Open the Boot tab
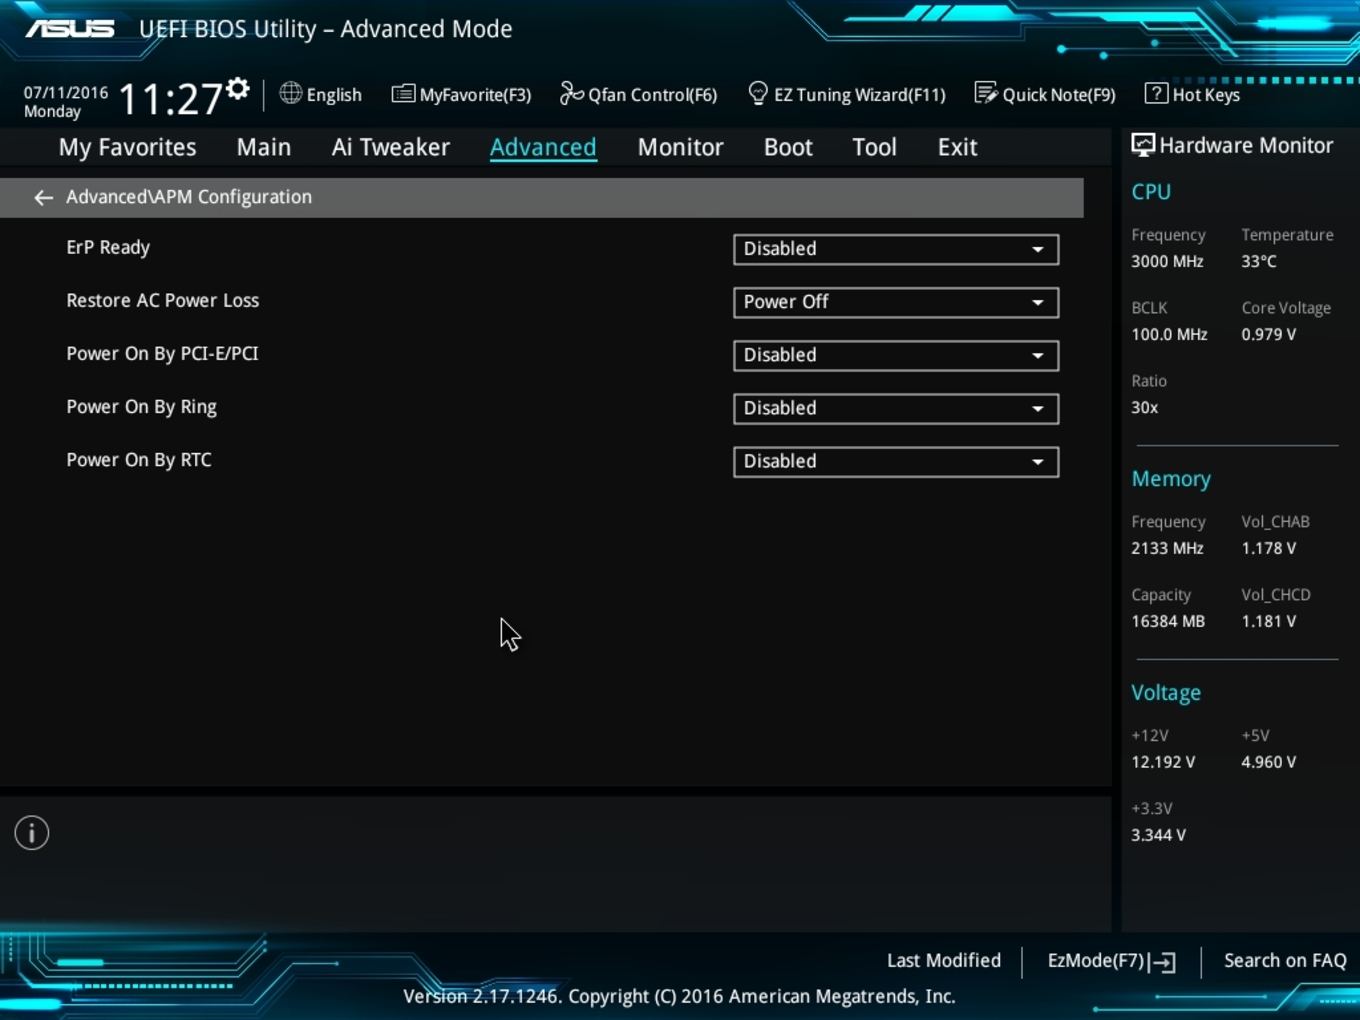The height and width of the screenshot is (1020, 1360). (788, 147)
